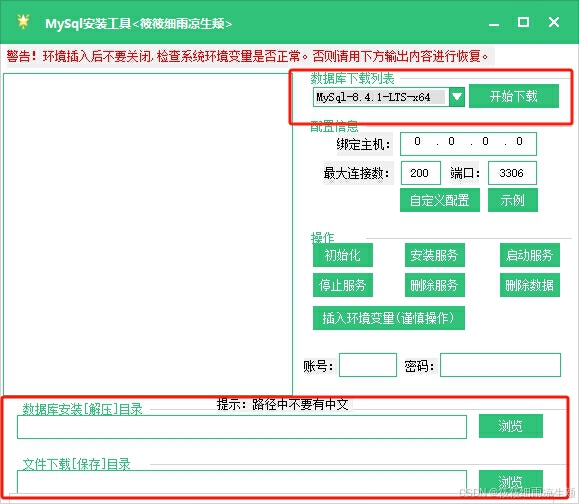Image resolution: width=579 pixels, height=504 pixels.
Task: Focus the 账号 input field
Action: coord(368,365)
